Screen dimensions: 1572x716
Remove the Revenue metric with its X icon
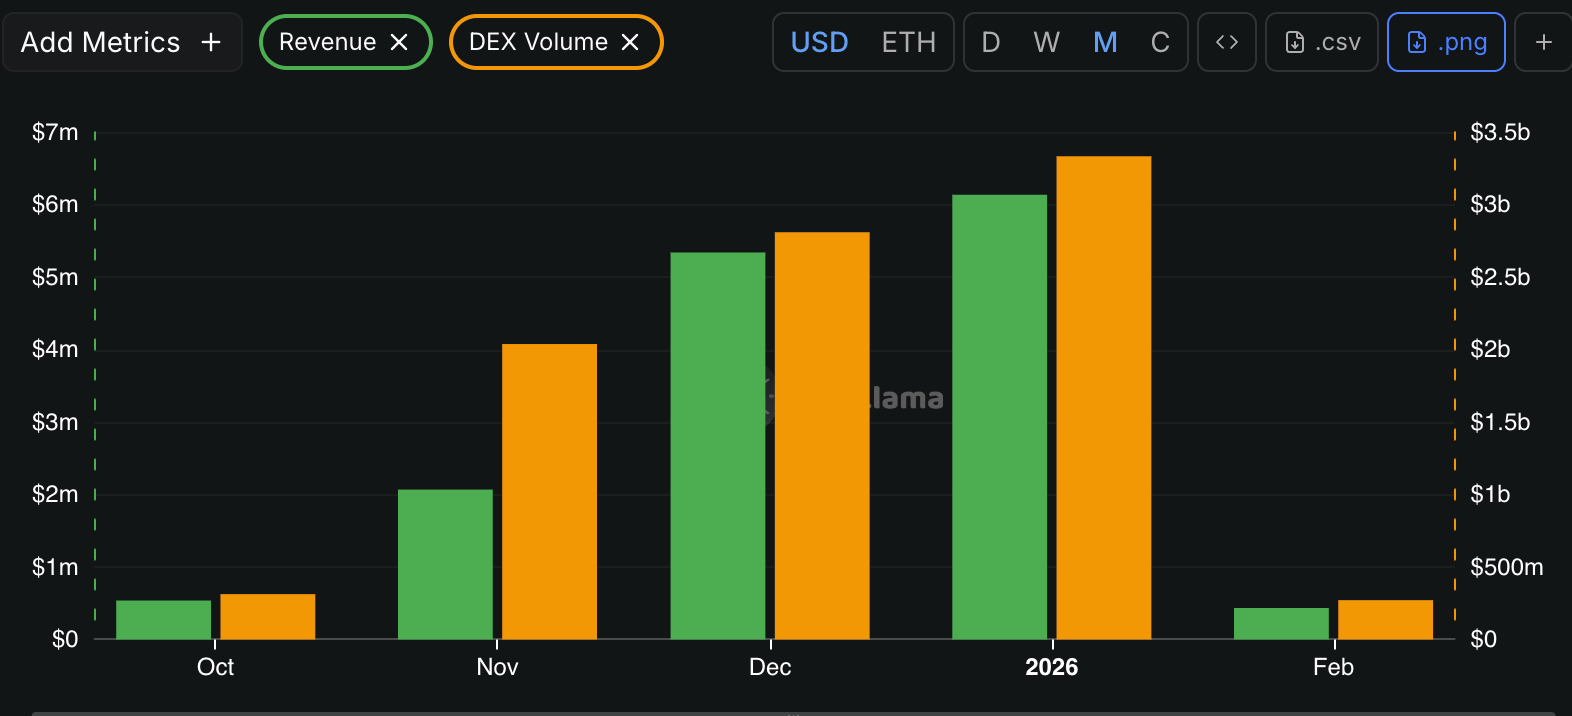(x=399, y=42)
